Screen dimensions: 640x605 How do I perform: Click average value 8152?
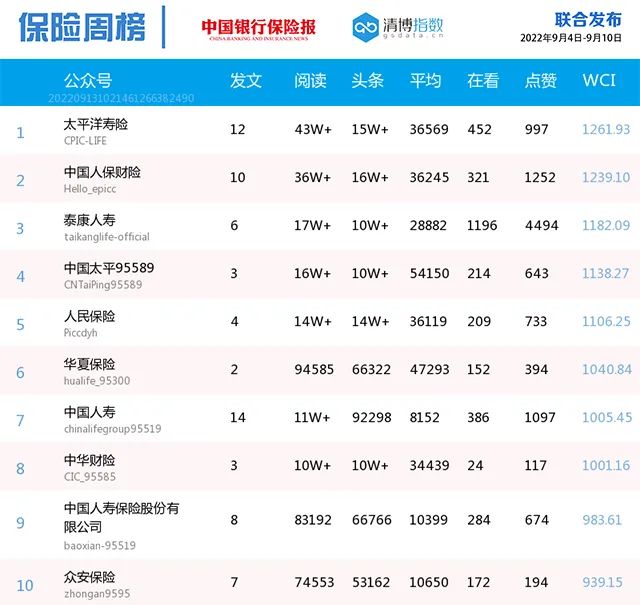424,418
